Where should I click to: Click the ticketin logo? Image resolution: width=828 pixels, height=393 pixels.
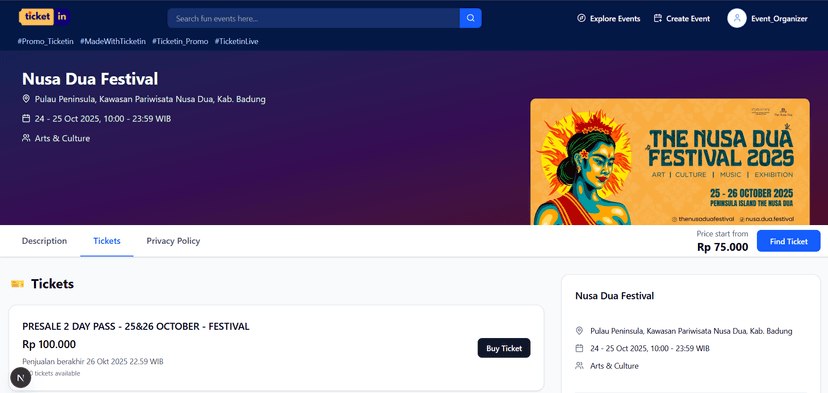44,17
